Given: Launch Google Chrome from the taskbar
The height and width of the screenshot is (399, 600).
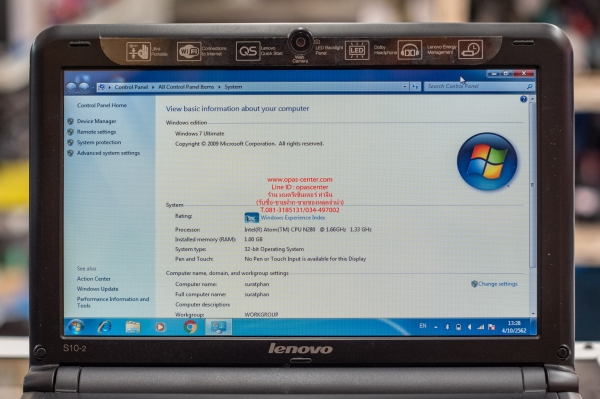Looking at the screenshot, I should coord(190,327).
